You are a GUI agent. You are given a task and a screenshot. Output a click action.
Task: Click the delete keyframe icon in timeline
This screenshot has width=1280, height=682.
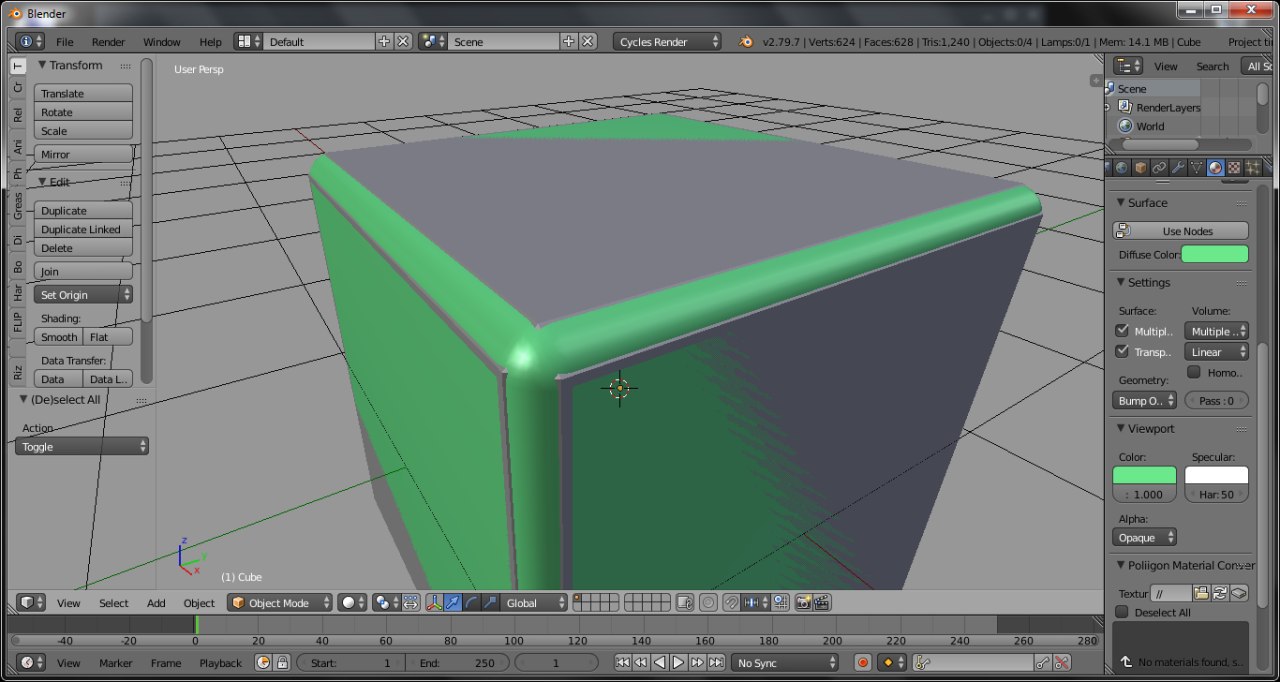pos(1062,662)
